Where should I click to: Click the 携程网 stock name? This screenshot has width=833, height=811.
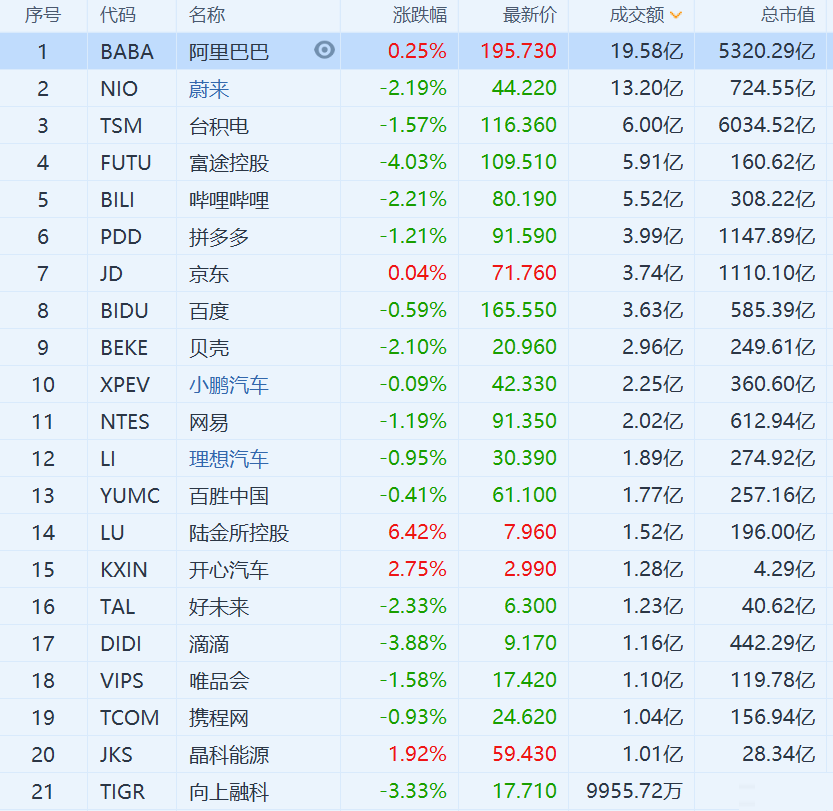(219, 718)
